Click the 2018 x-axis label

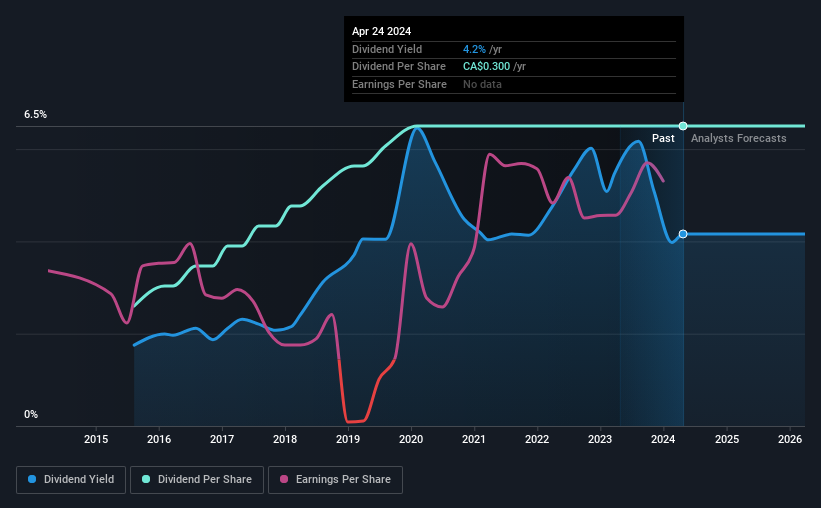(285, 439)
